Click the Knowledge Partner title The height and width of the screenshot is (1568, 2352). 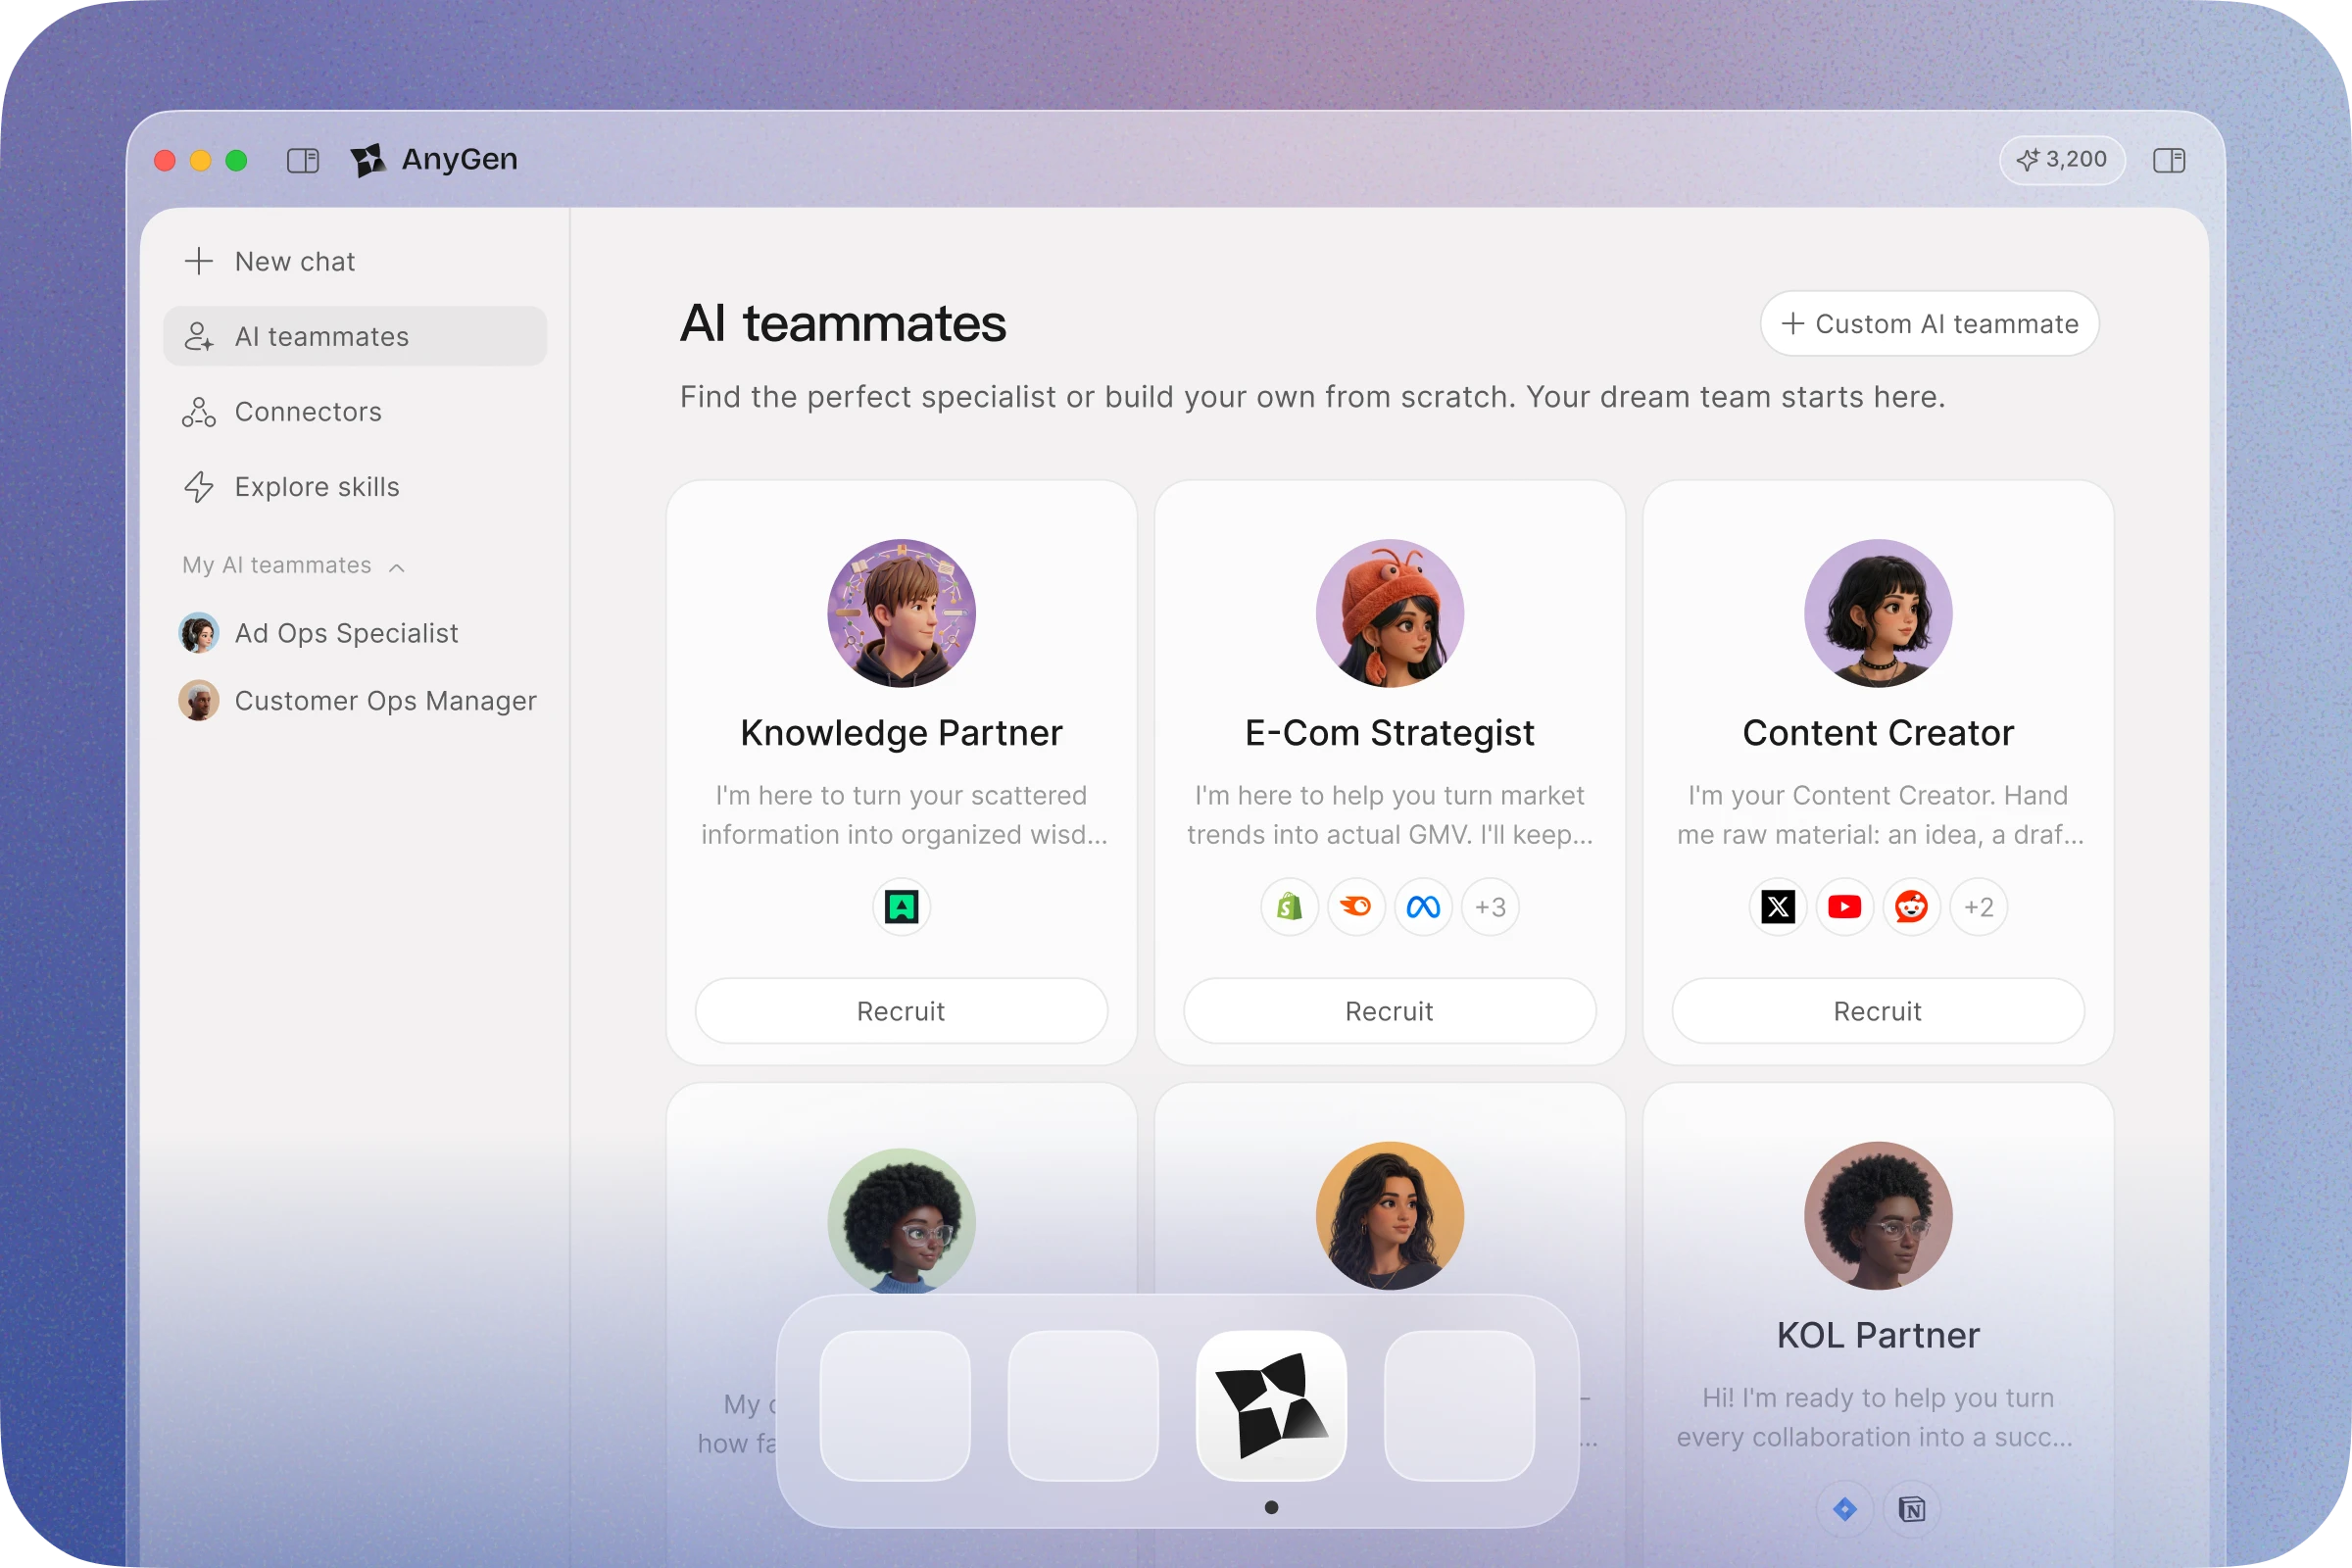click(901, 733)
